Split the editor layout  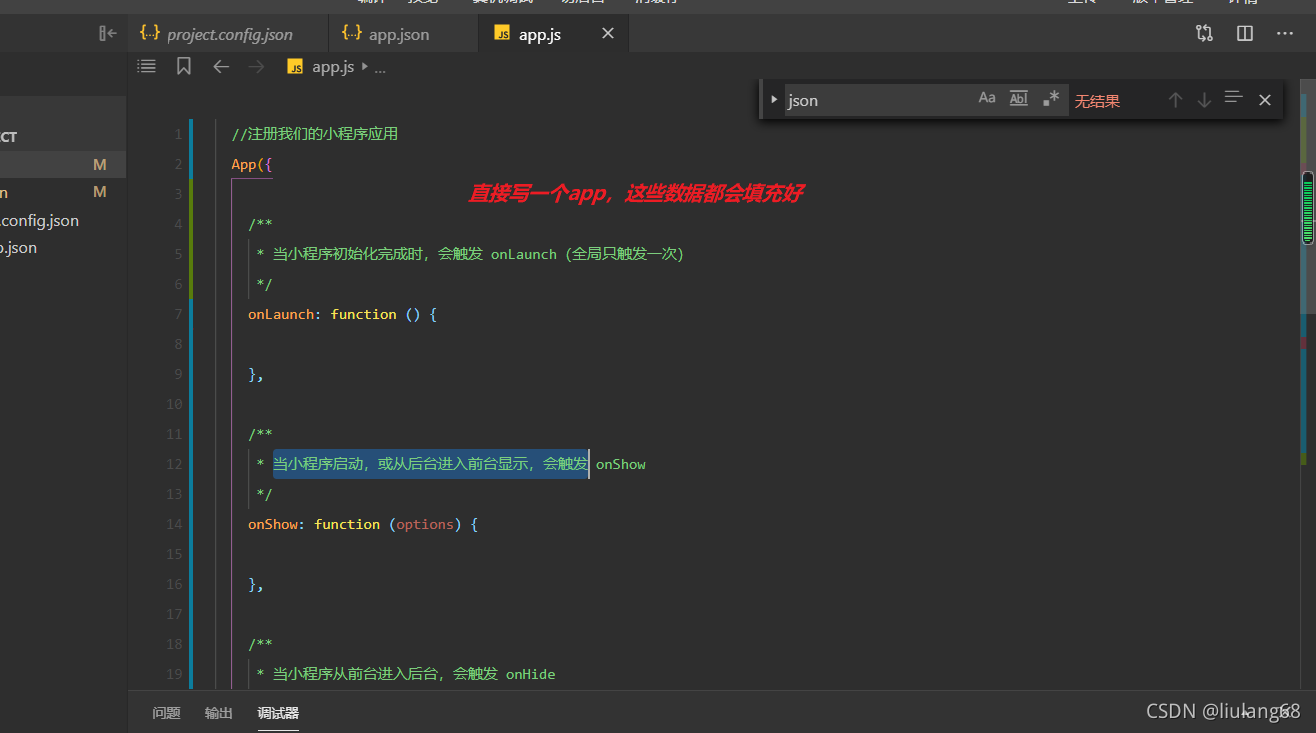(1245, 33)
